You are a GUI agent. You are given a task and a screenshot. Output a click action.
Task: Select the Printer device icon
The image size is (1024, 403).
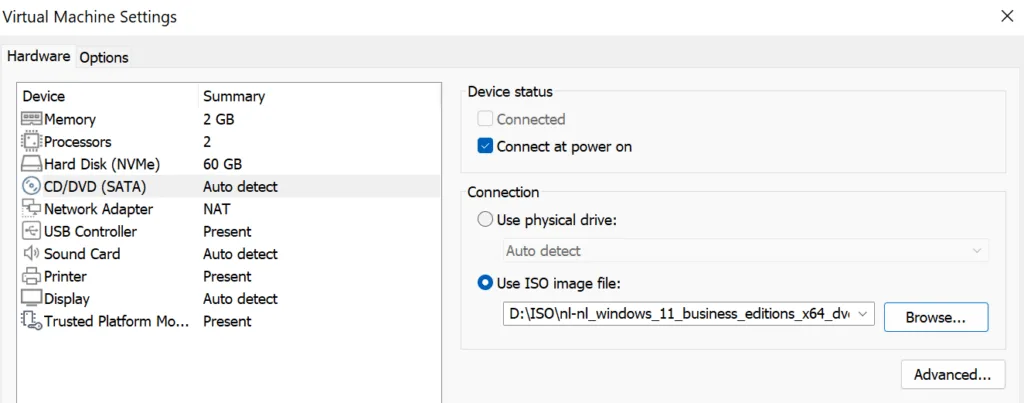click(31, 276)
